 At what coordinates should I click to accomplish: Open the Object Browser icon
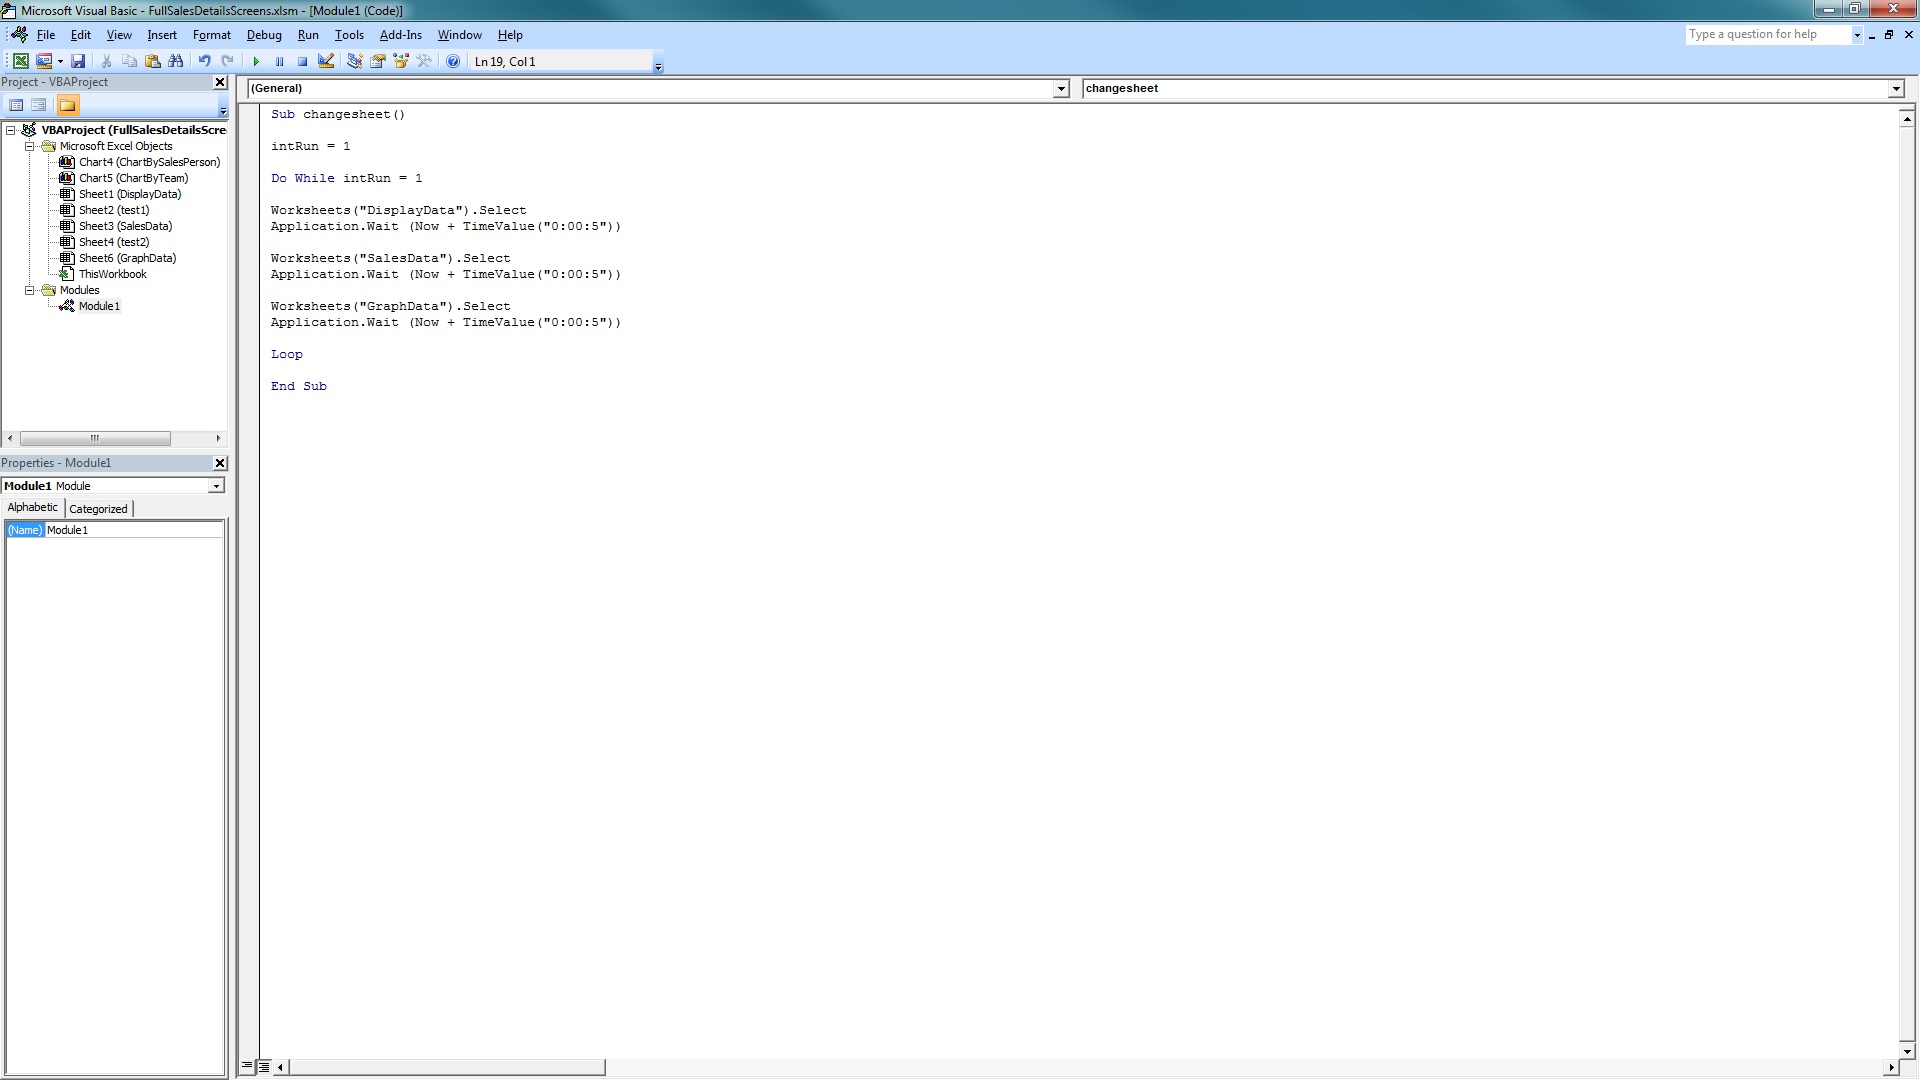coord(401,62)
